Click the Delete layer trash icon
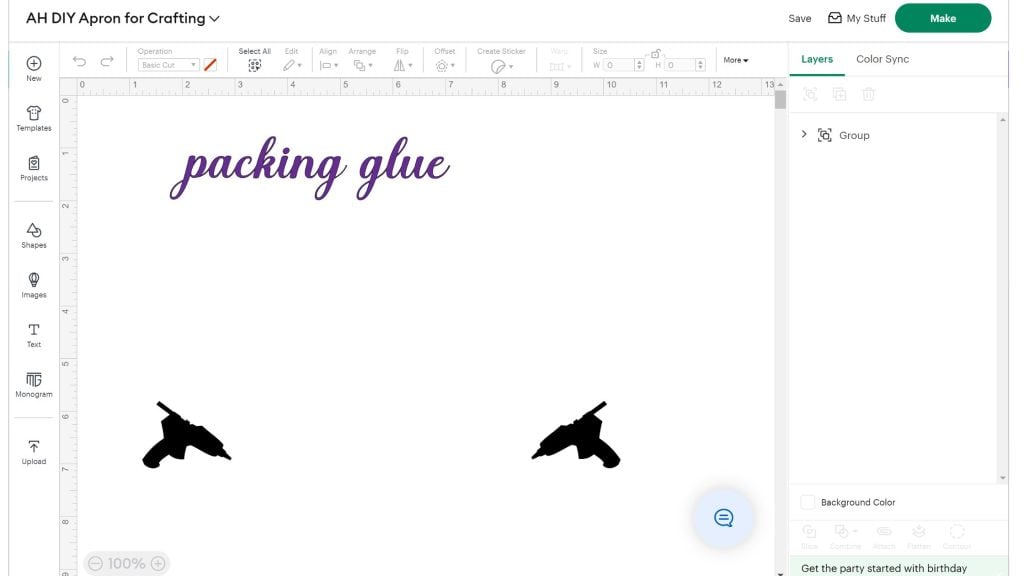The height and width of the screenshot is (576, 1024). (869, 94)
